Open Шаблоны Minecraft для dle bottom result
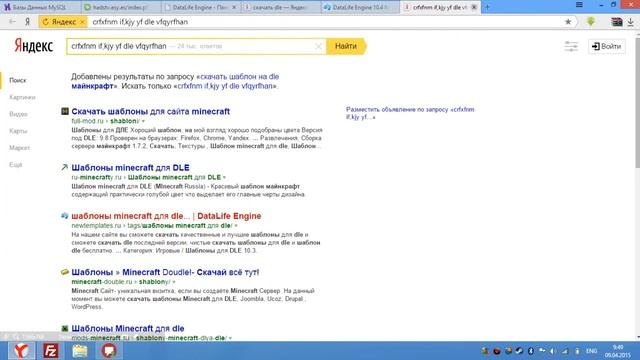The width and height of the screenshot is (640, 360). pyautogui.click(x=128, y=328)
